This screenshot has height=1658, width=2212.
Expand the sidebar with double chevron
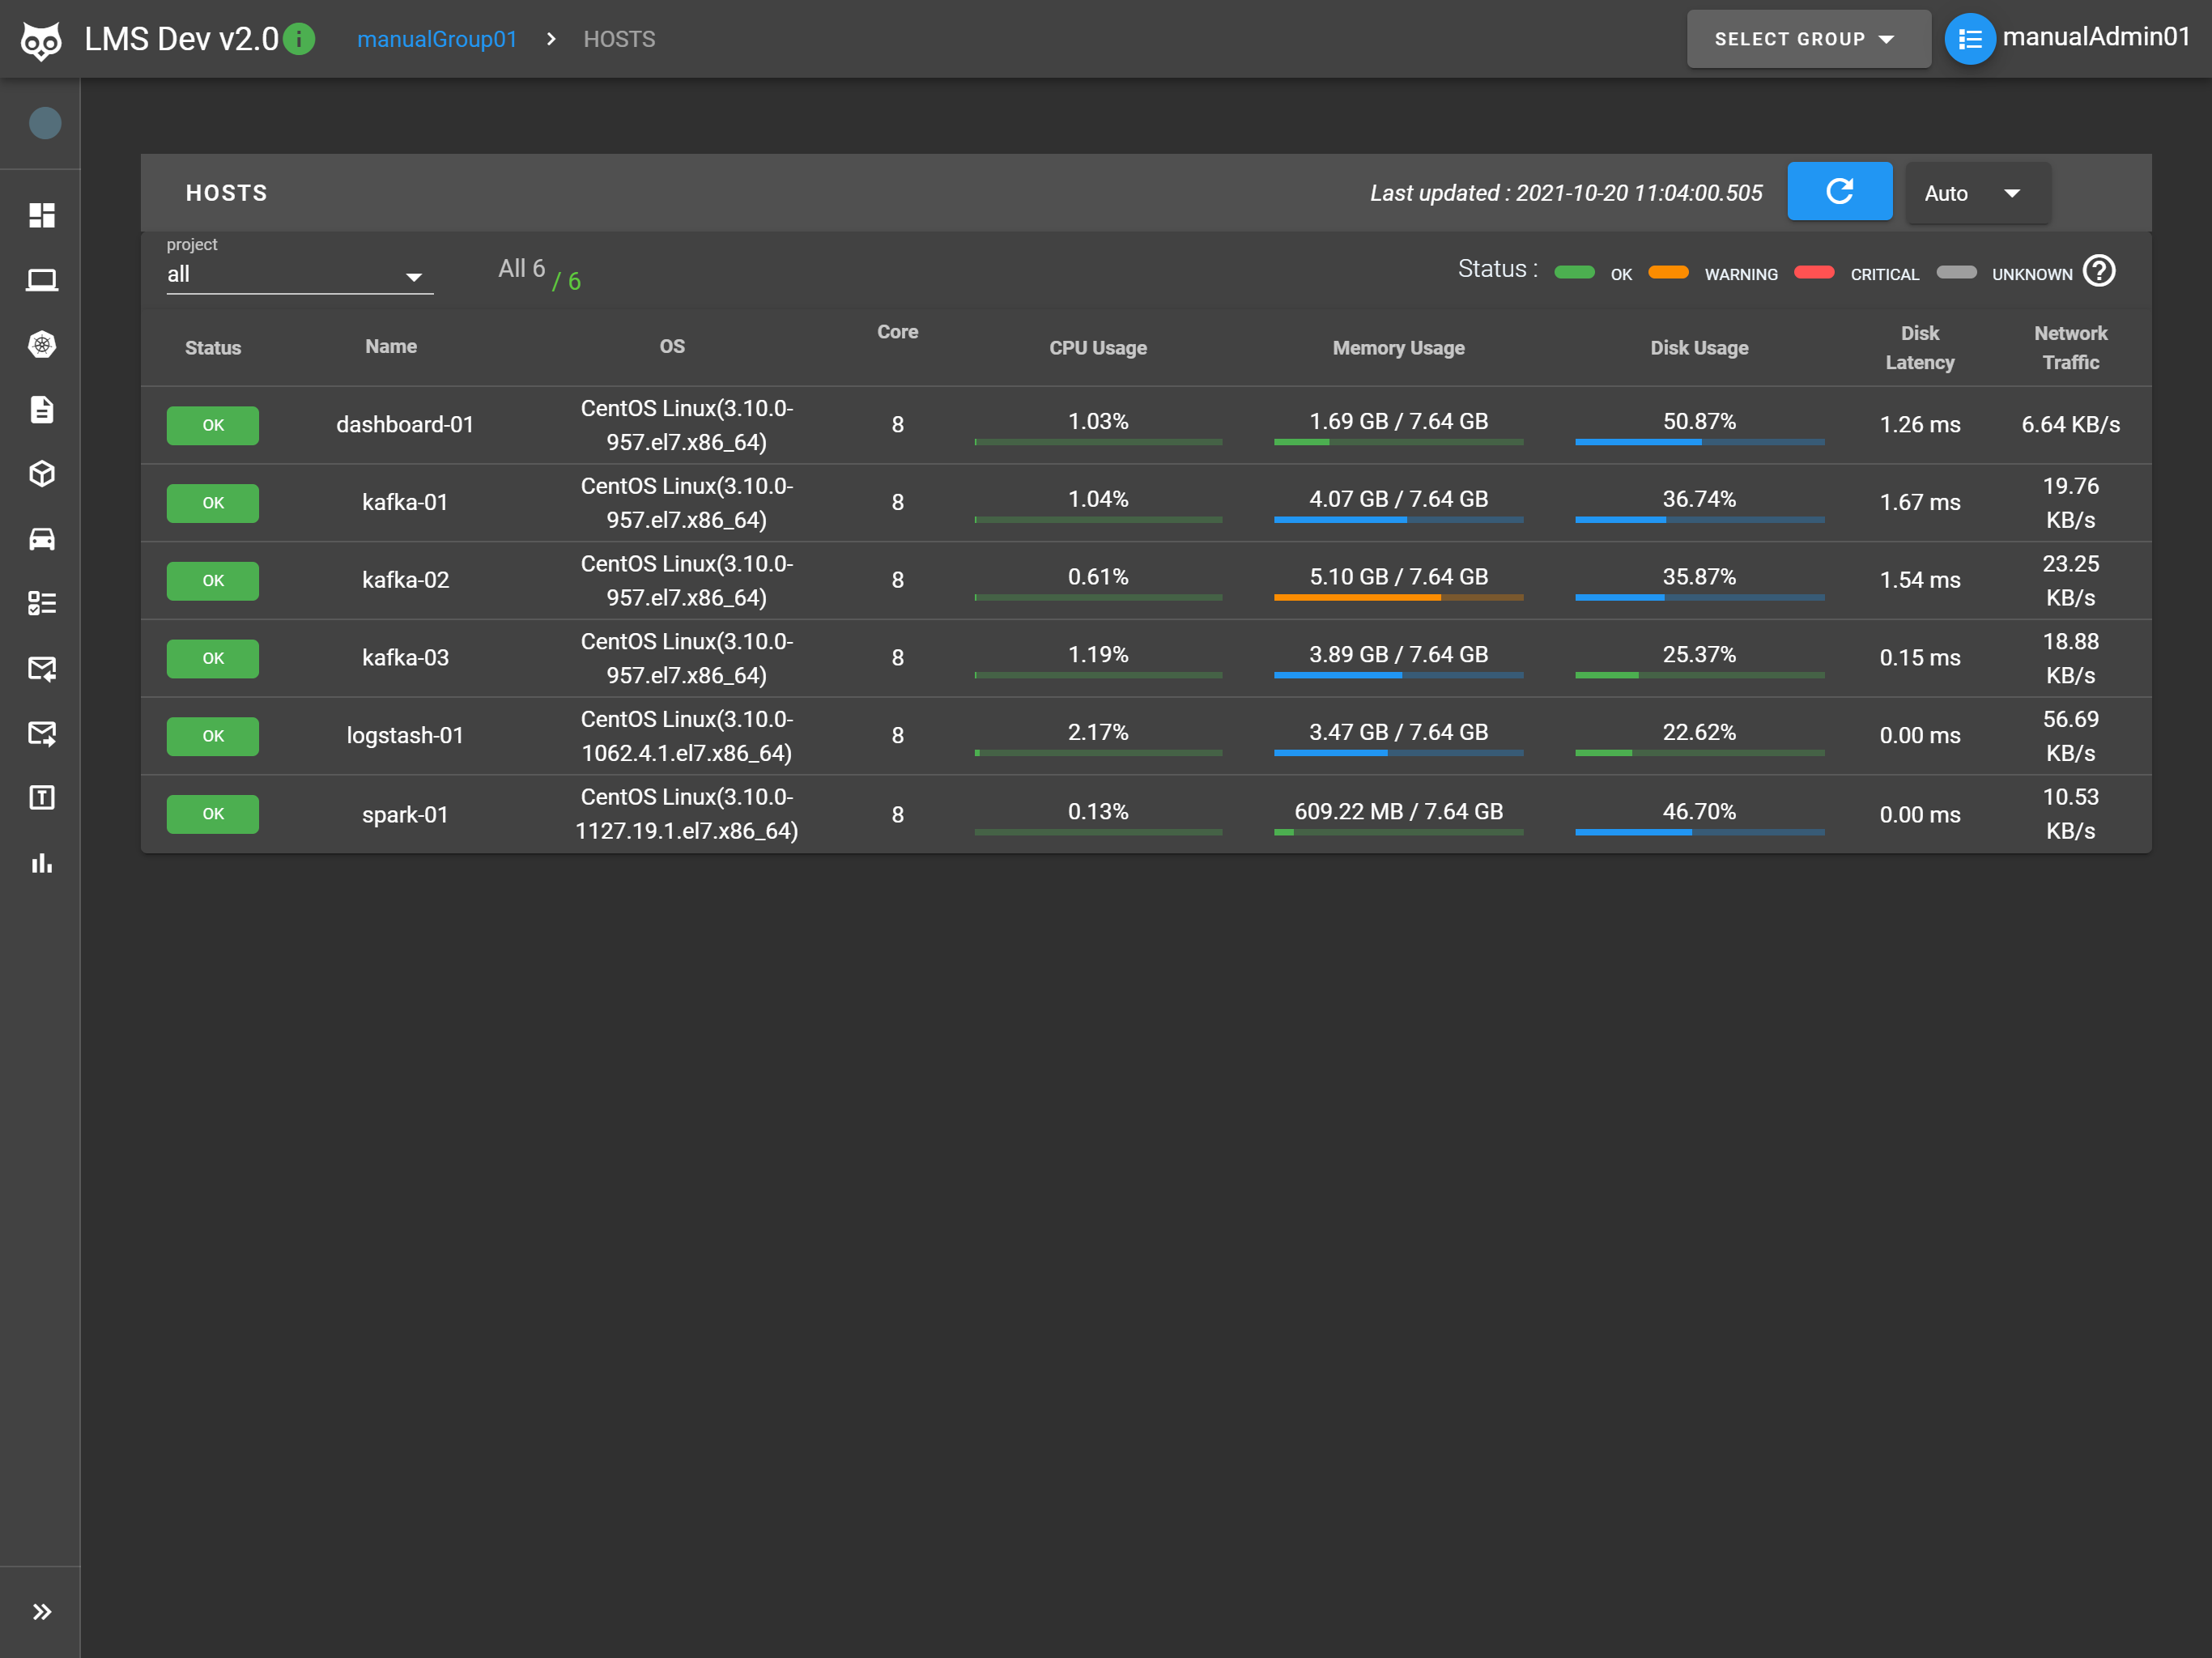(42, 1611)
